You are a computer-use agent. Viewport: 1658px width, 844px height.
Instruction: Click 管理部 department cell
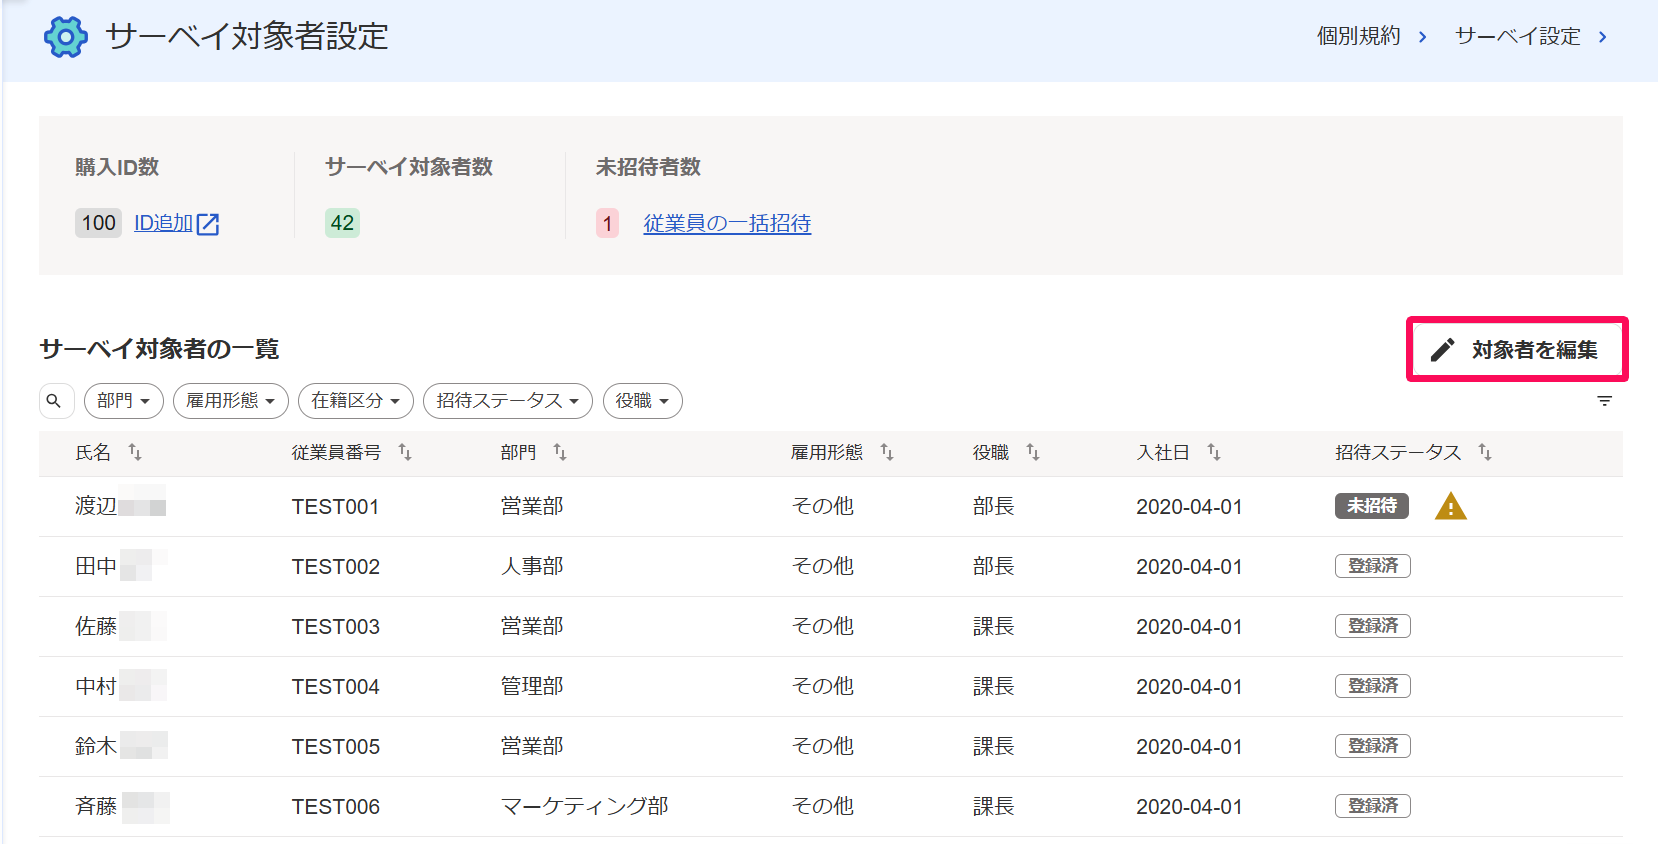tap(532, 687)
